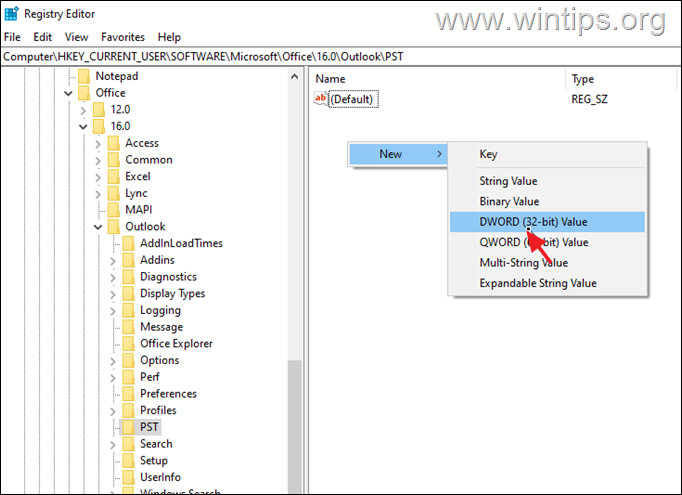
Task: Click the (Default) string value icon
Action: tap(321, 99)
